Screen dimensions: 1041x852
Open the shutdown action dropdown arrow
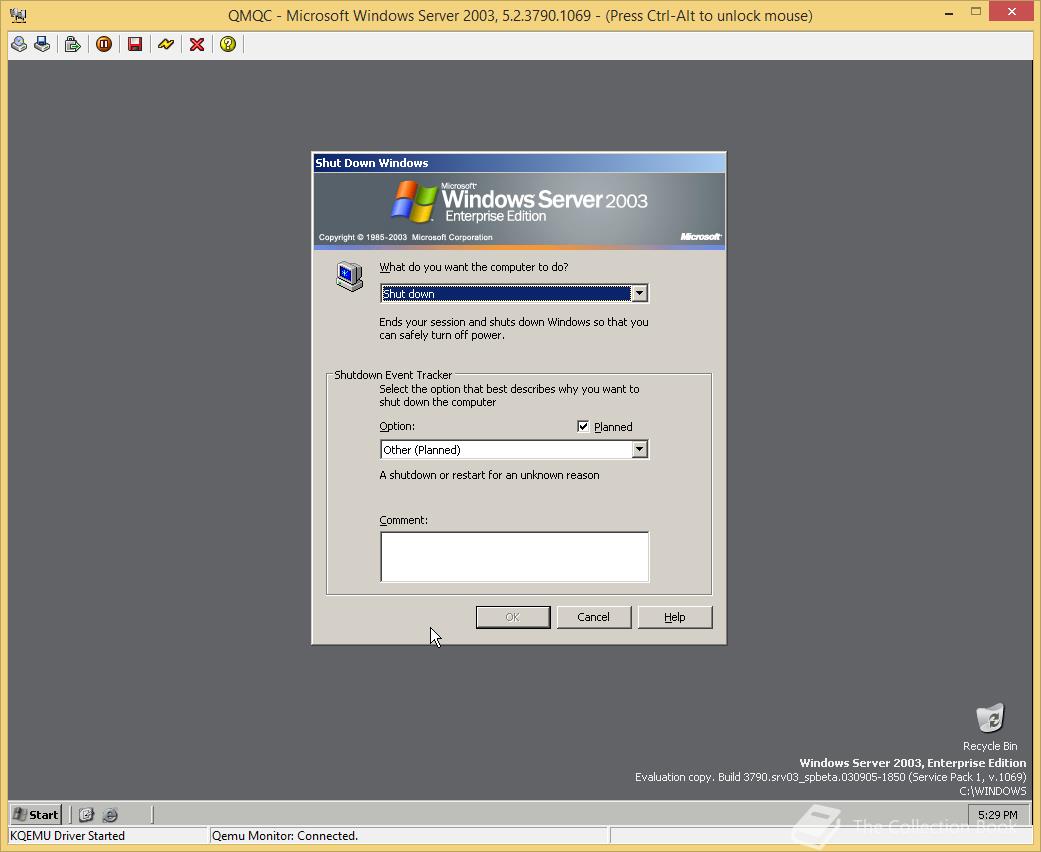click(x=639, y=294)
